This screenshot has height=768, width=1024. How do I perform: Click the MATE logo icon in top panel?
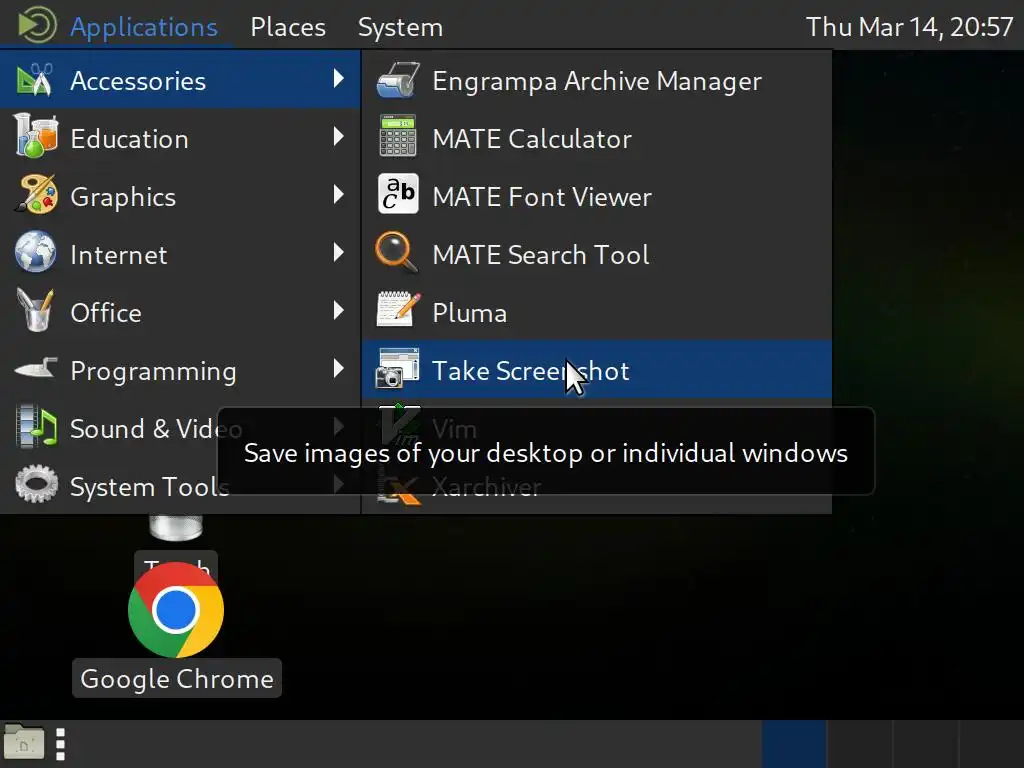pyautogui.click(x=37, y=25)
